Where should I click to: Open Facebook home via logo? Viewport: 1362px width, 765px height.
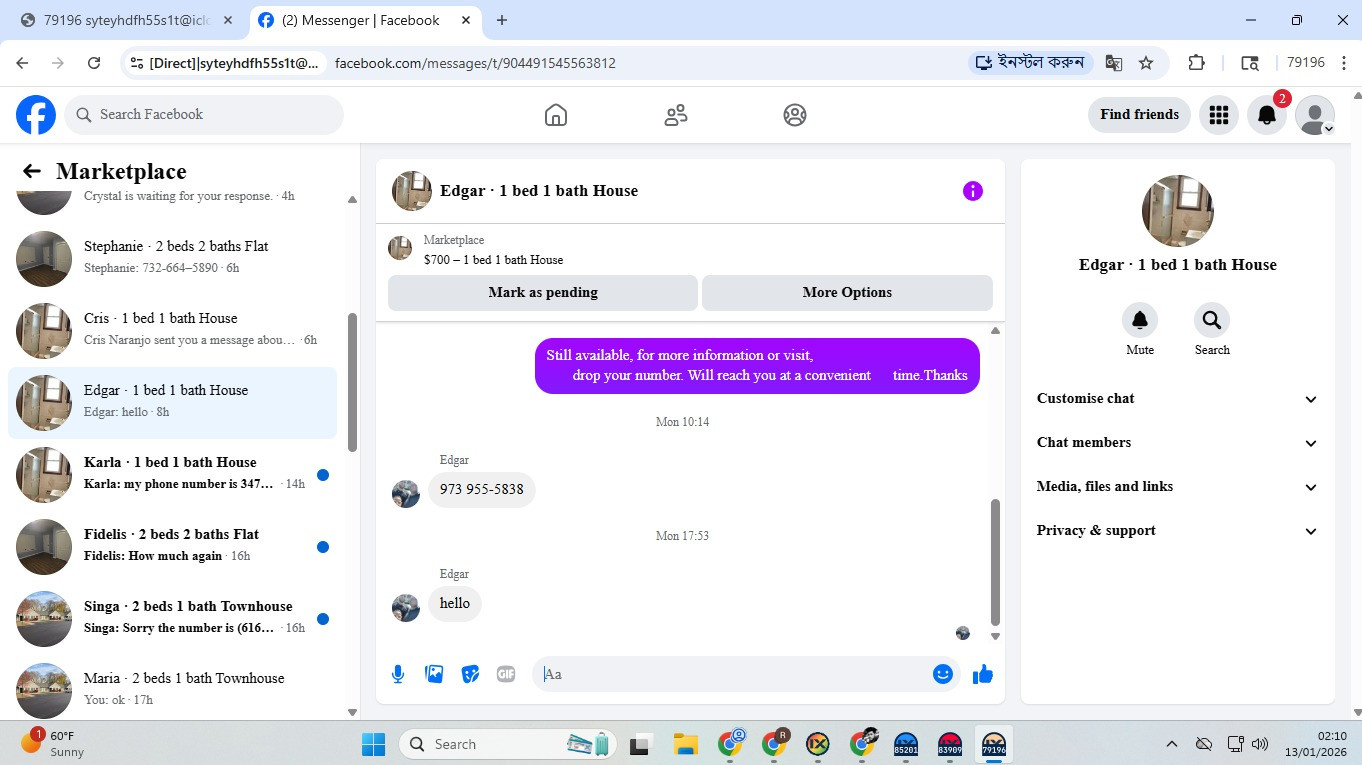(x=36, y=115)
